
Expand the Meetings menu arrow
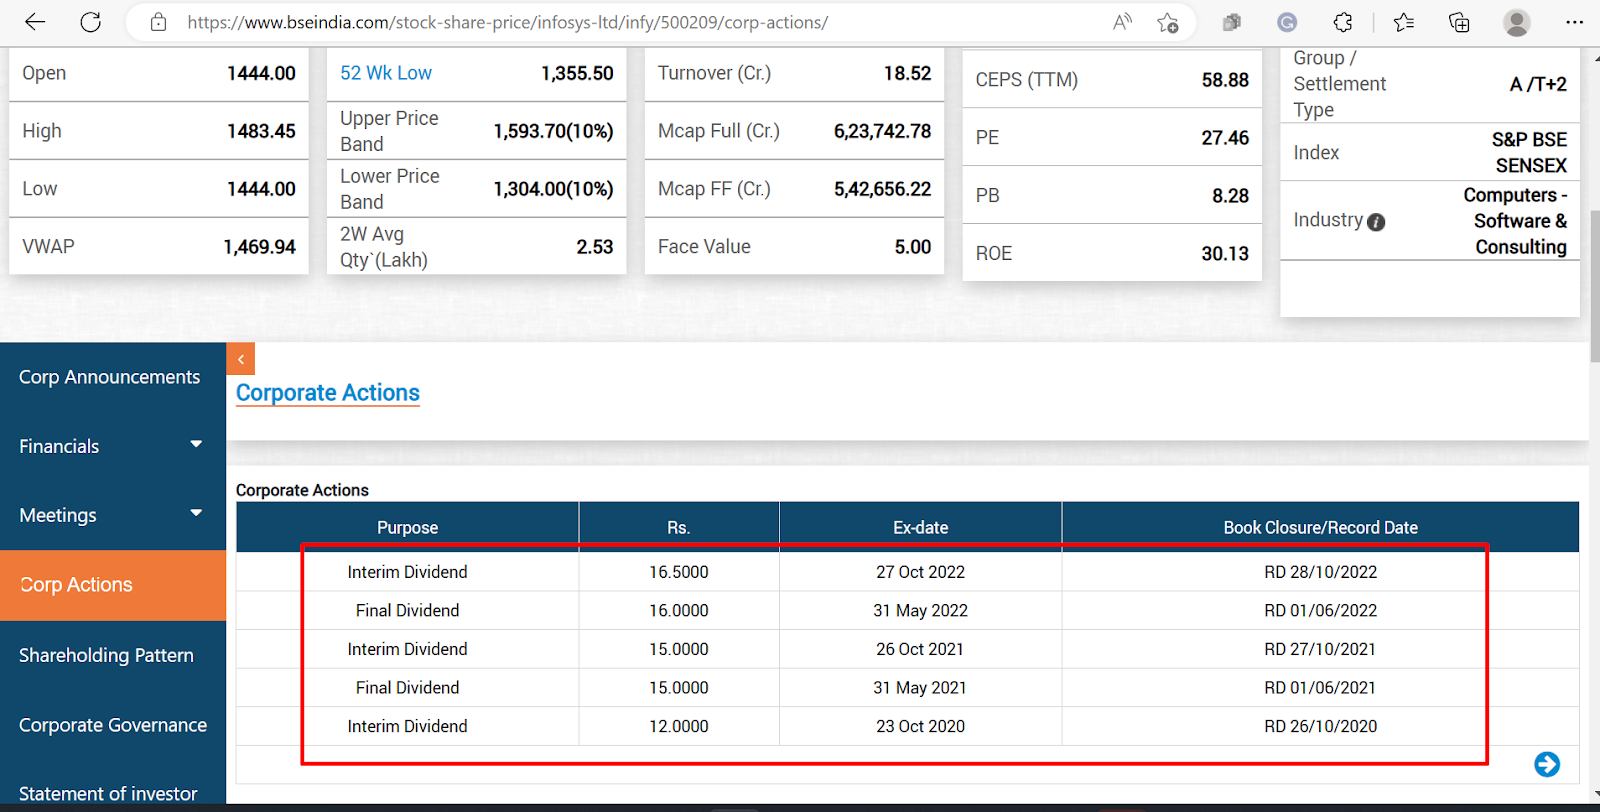tap(196, 513)
